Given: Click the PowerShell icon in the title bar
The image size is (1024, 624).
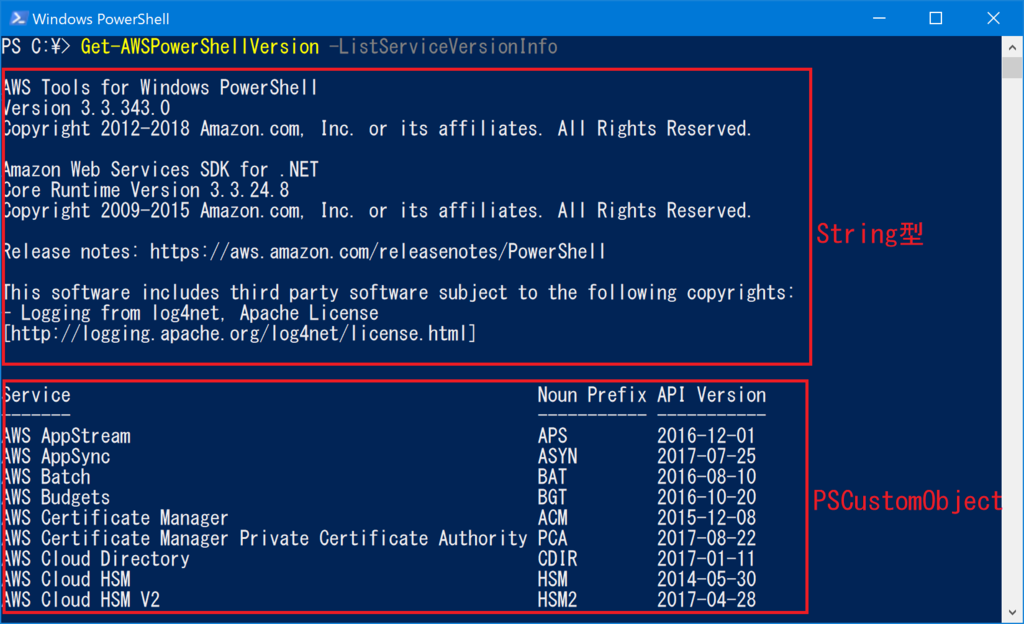Looking at the screenshot, I should [x=18, y=18].
